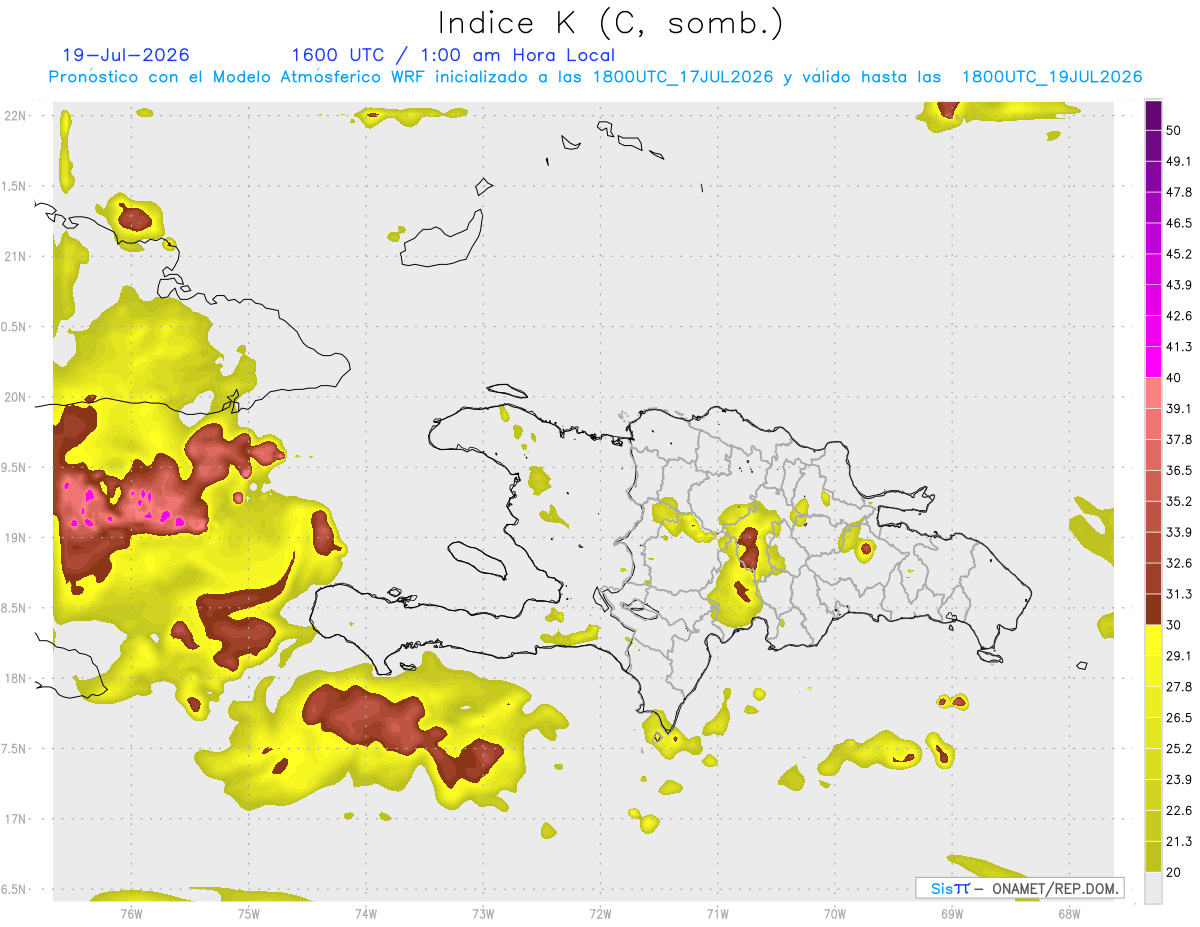Image resolution: width=1200 pixels, height=927 pixels.
Task: Click legend value '37.8'
Action: point(1179,440)
